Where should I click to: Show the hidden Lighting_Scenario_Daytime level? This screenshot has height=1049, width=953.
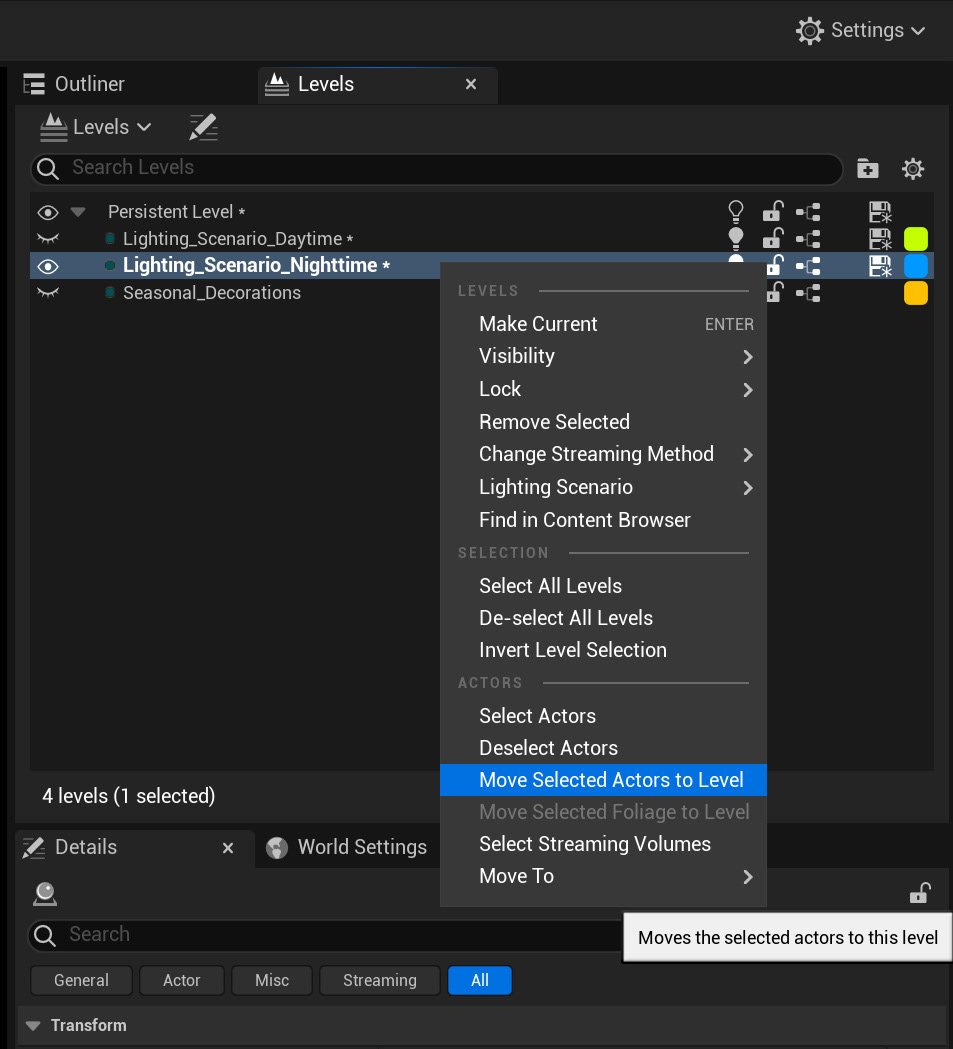coord(48,238)
